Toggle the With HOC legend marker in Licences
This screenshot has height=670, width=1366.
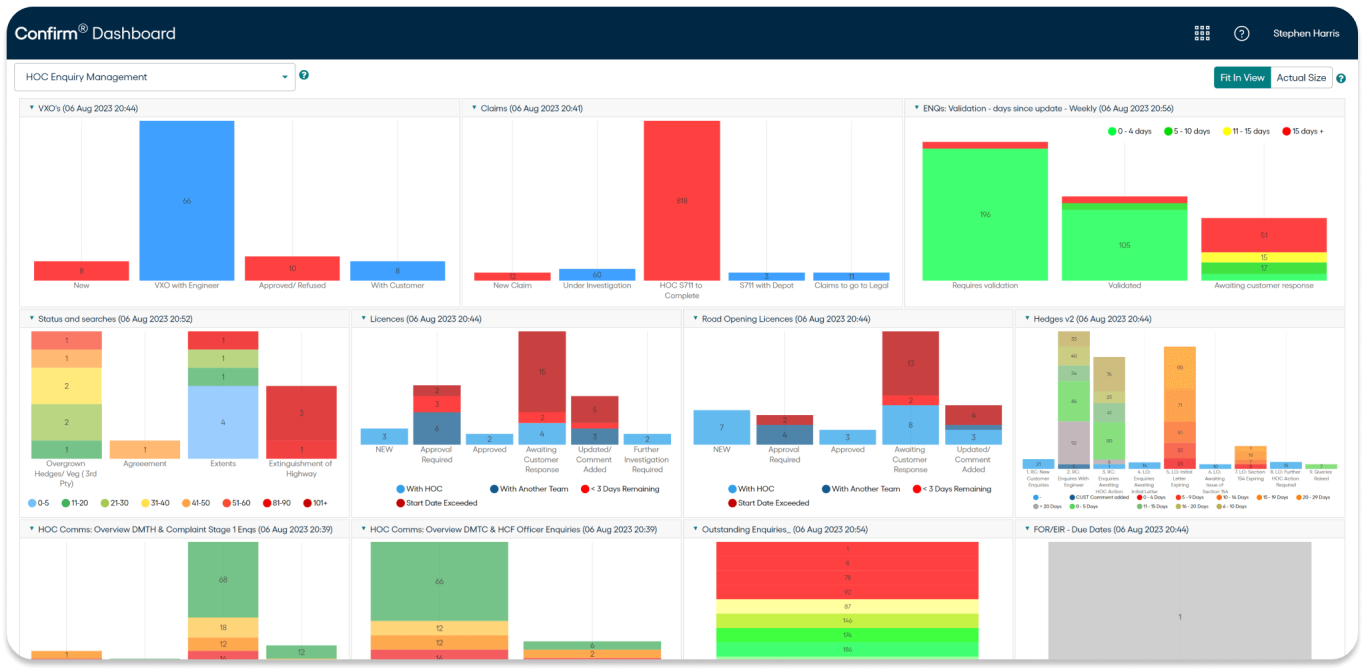400,489
